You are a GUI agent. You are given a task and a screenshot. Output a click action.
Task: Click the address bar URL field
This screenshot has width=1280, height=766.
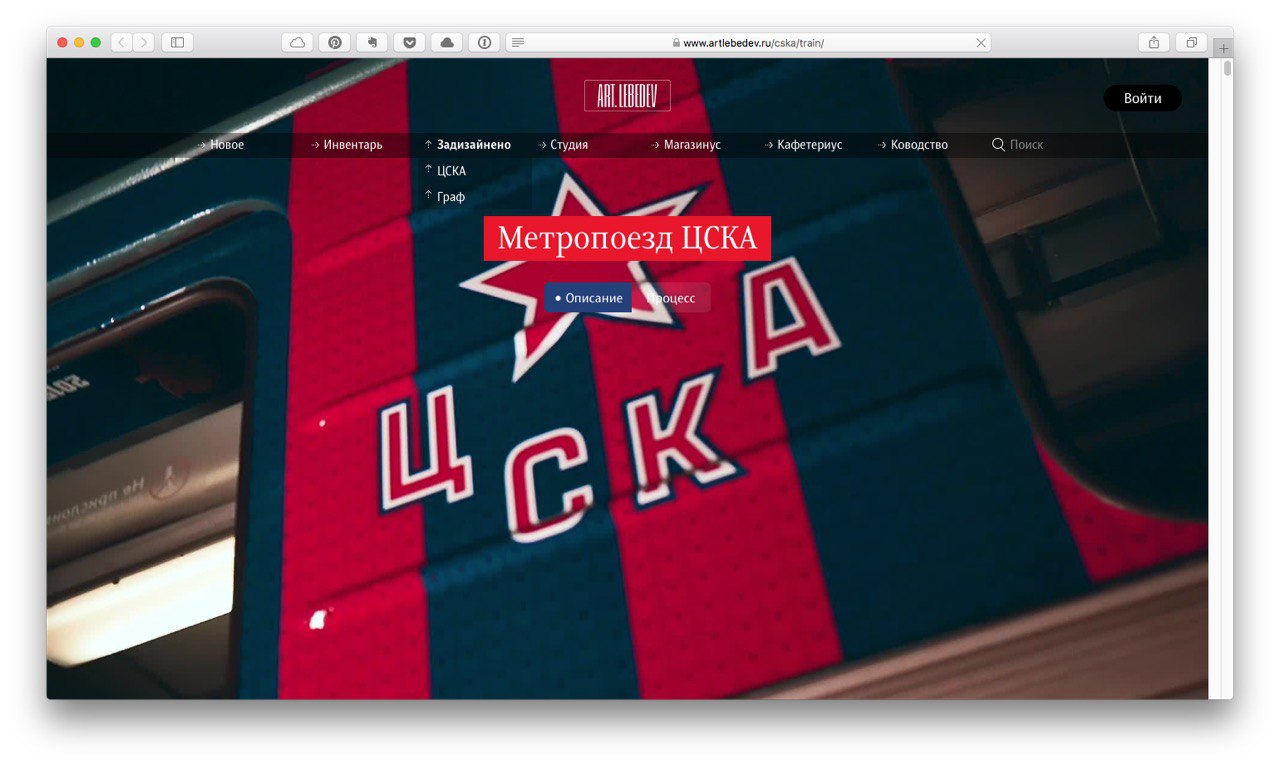[x=748, y=43]
